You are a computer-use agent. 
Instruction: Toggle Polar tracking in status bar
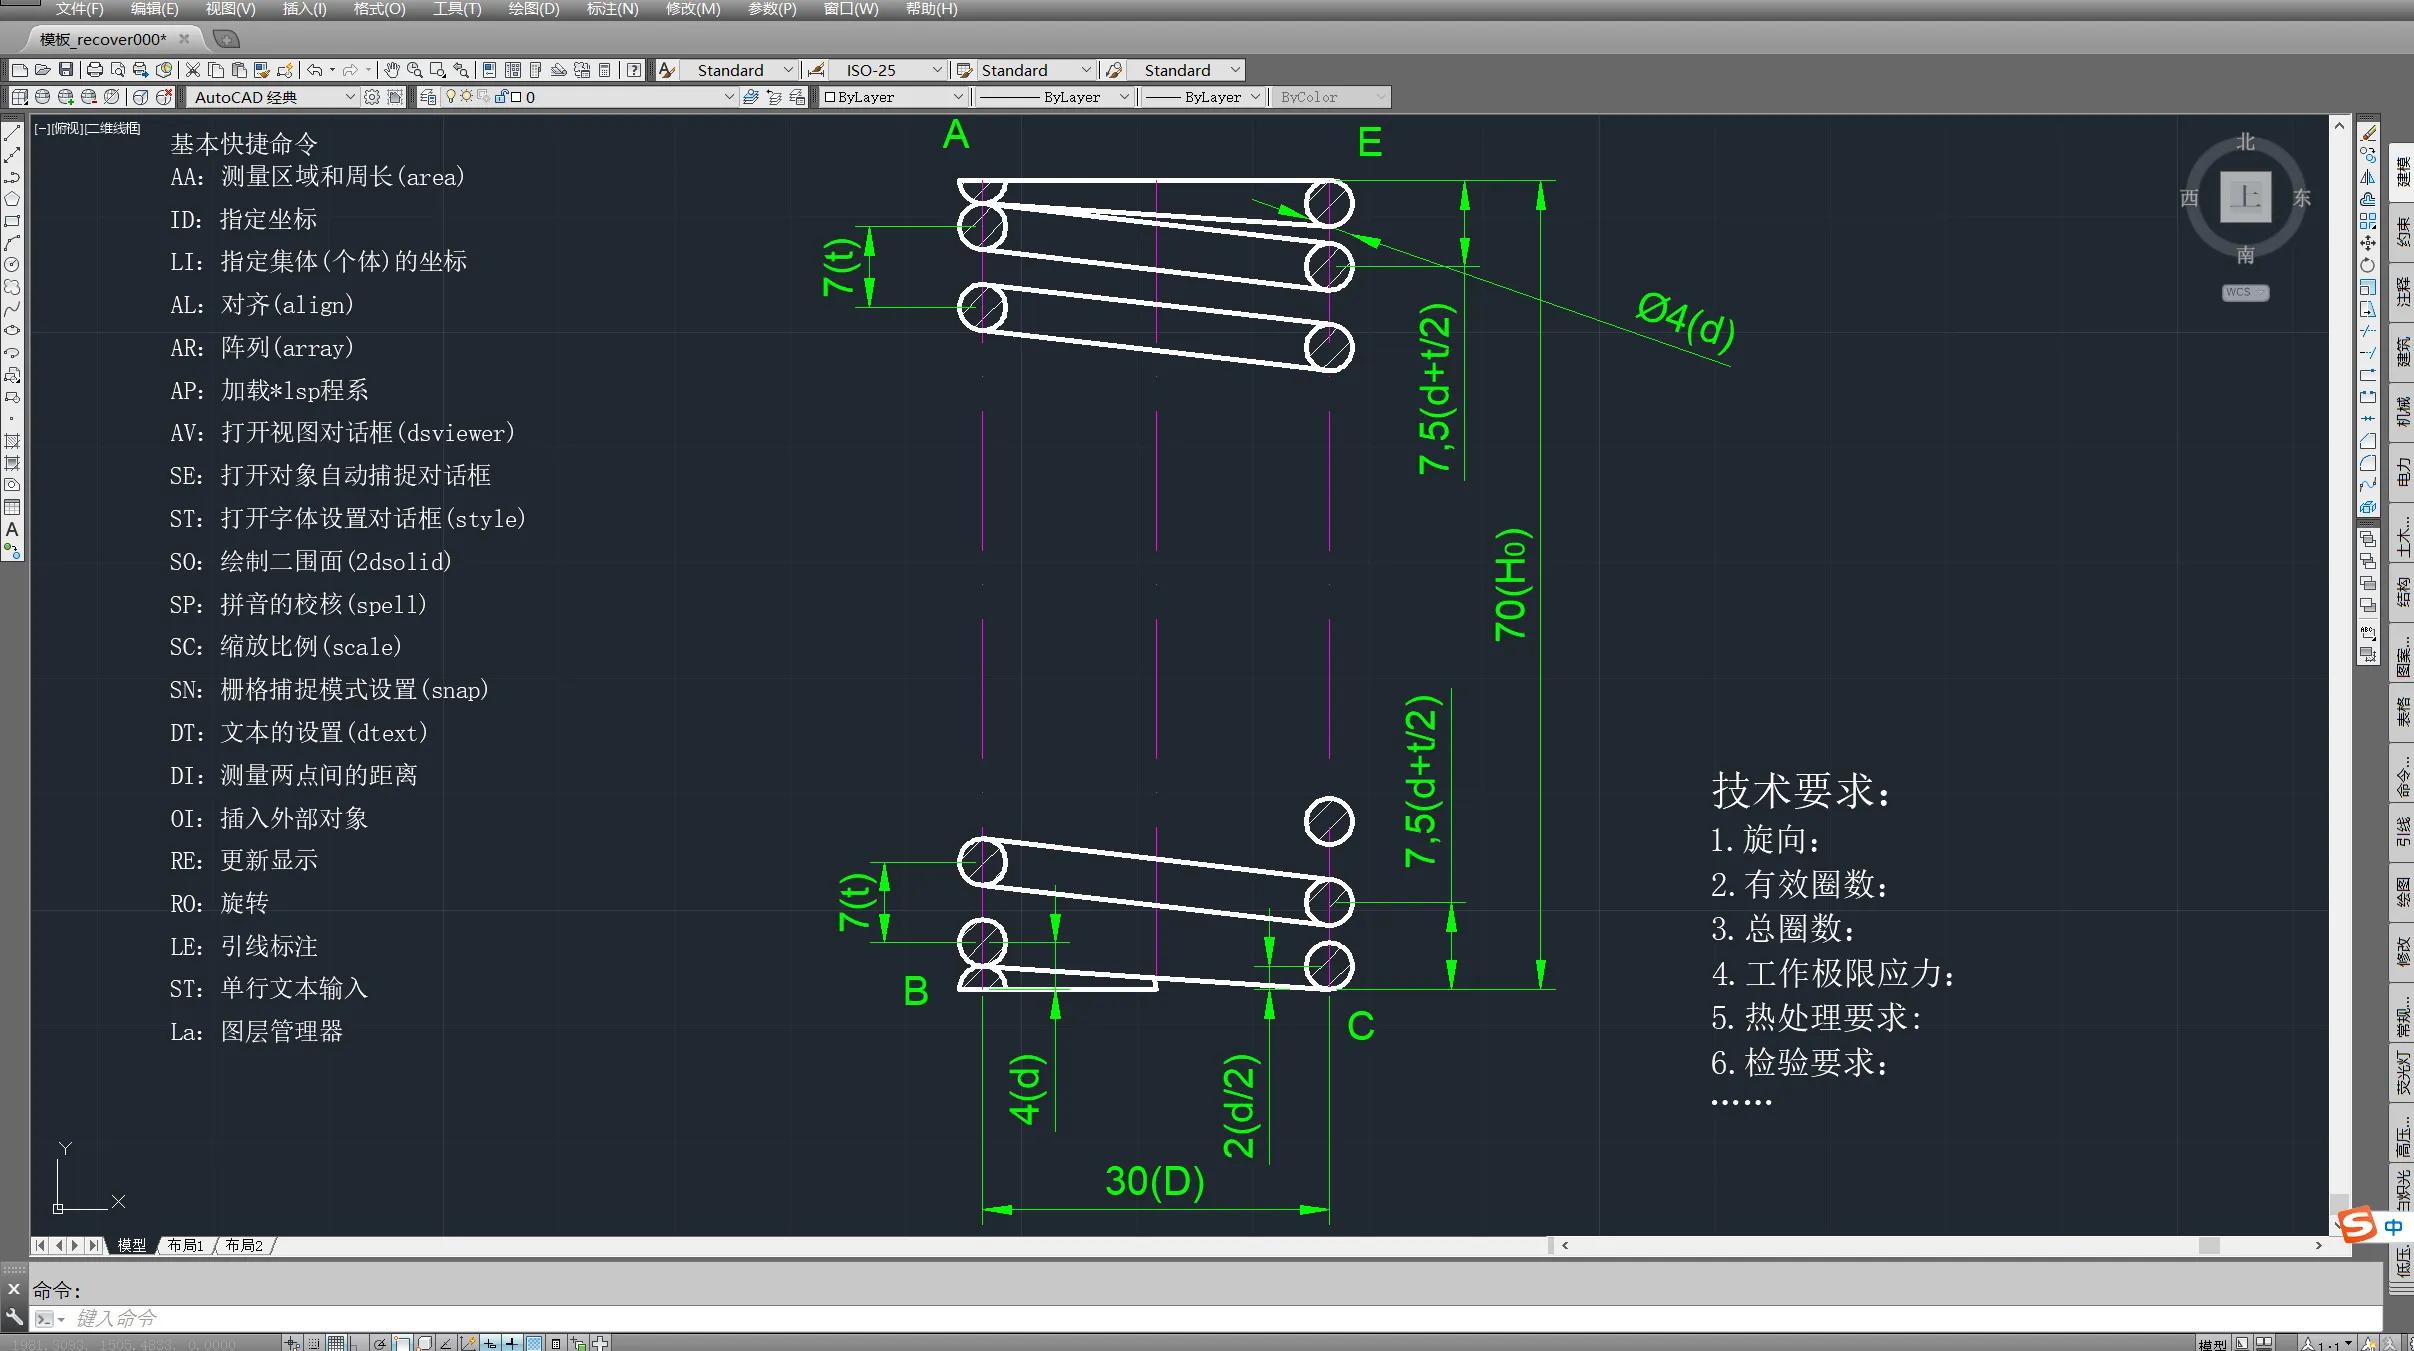[380, 1343]
